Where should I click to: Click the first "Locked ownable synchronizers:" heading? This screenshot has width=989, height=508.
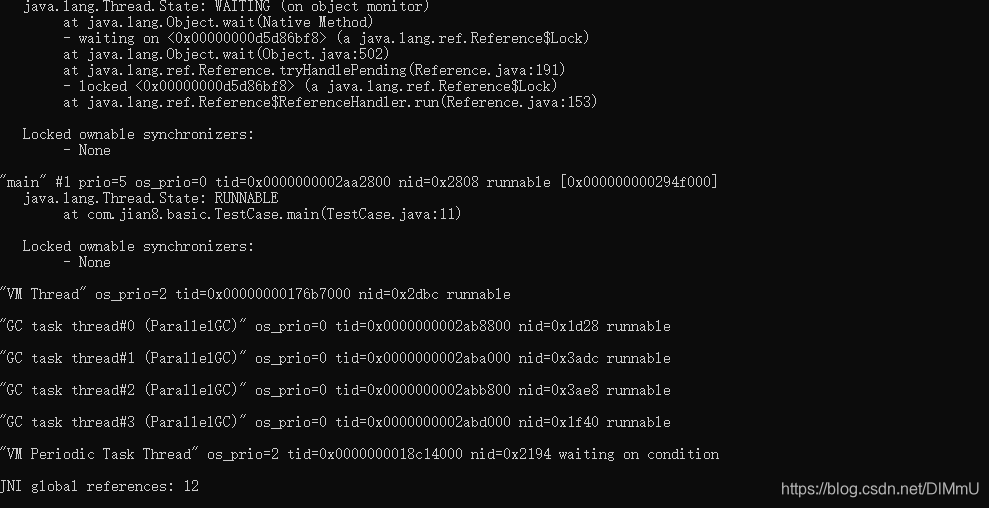(x=138, y=134)
